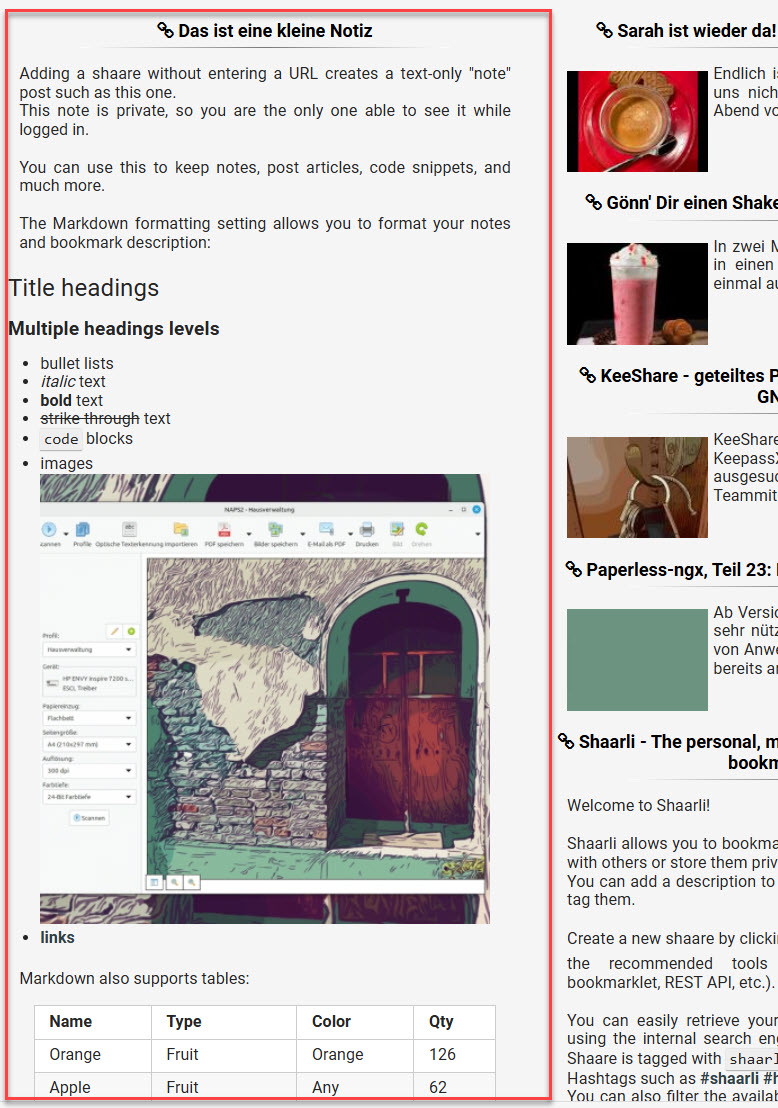
Task: Click the Bilder speichern icon
Action: pos(275,530)
